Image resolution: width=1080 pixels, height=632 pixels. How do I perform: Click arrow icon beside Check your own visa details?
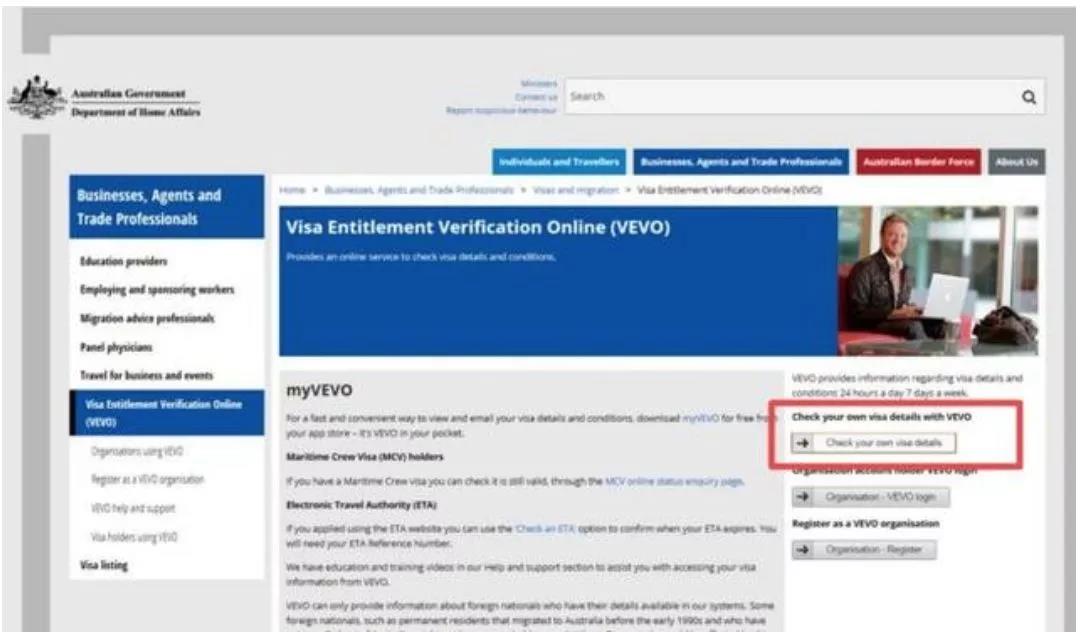(802, 442)
